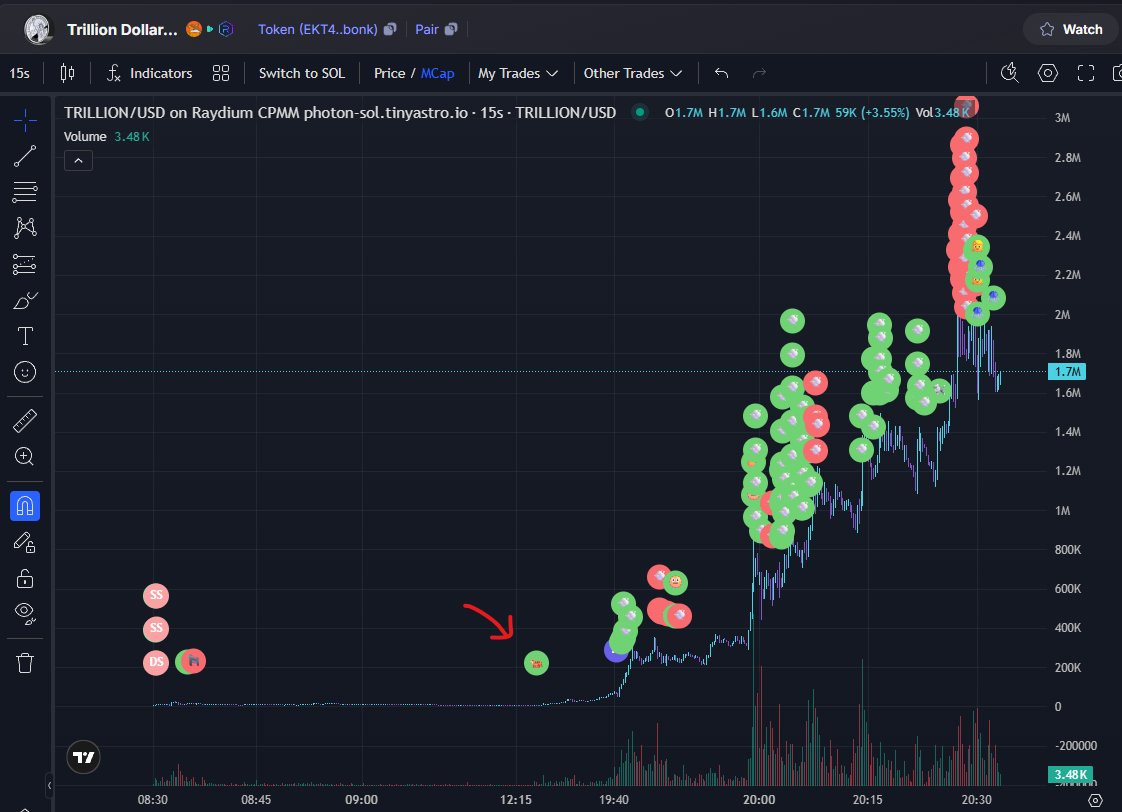Open the Indicators dialog

click(x=150, y=73)
